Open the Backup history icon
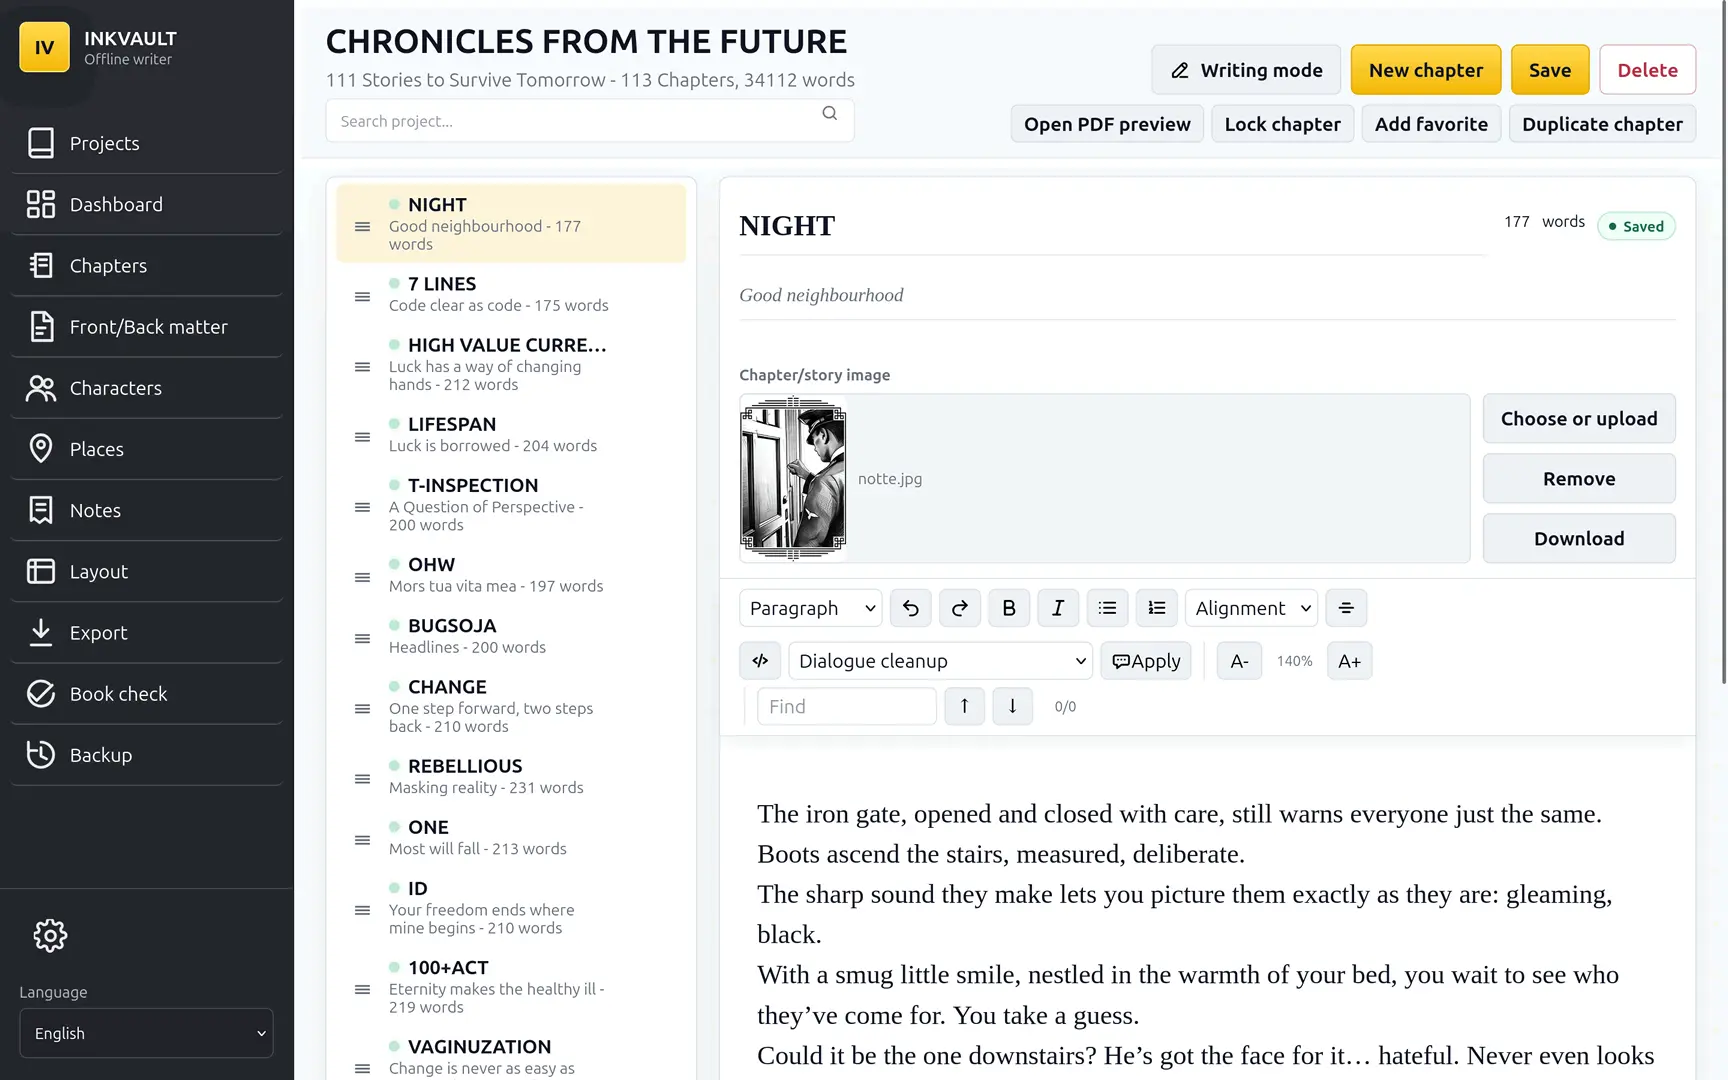1728x1080 pixels. tap(41, 754)
